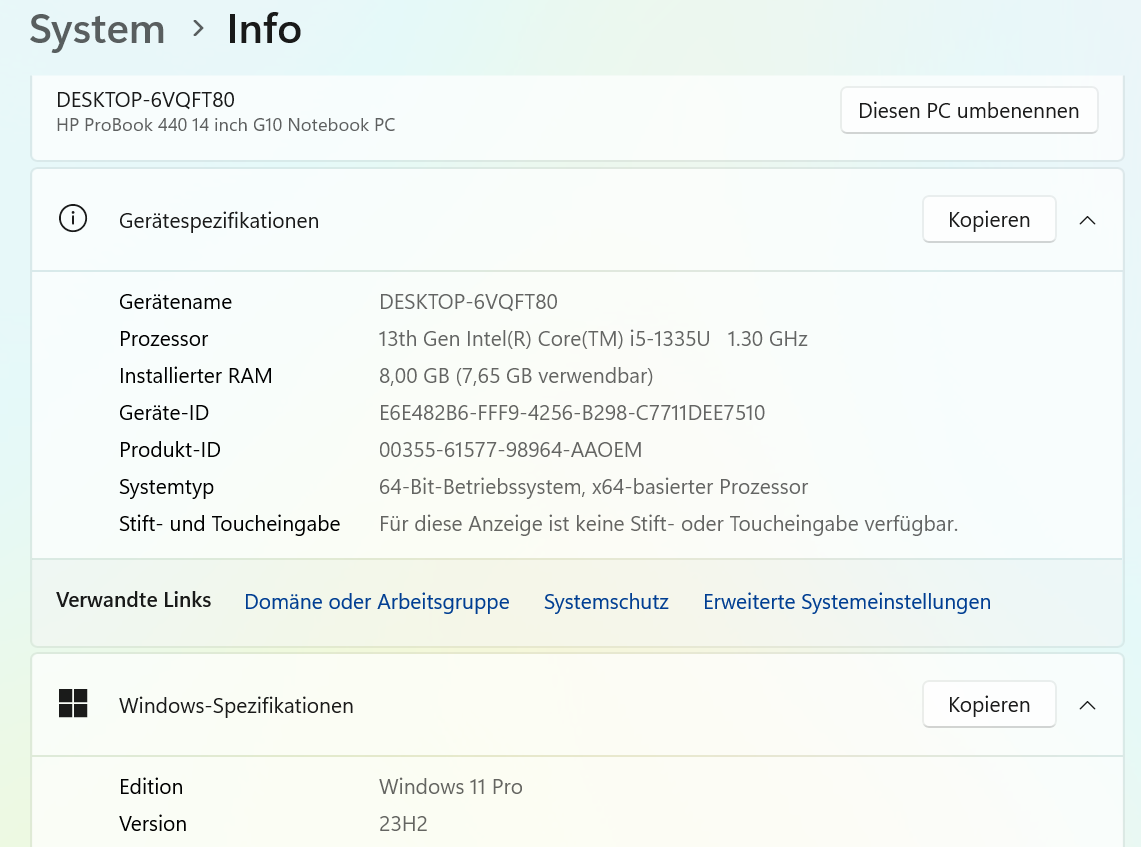Click the Produkt-ID label
The height and width of the screenshot is (847, 1141).
click(170, 450)
